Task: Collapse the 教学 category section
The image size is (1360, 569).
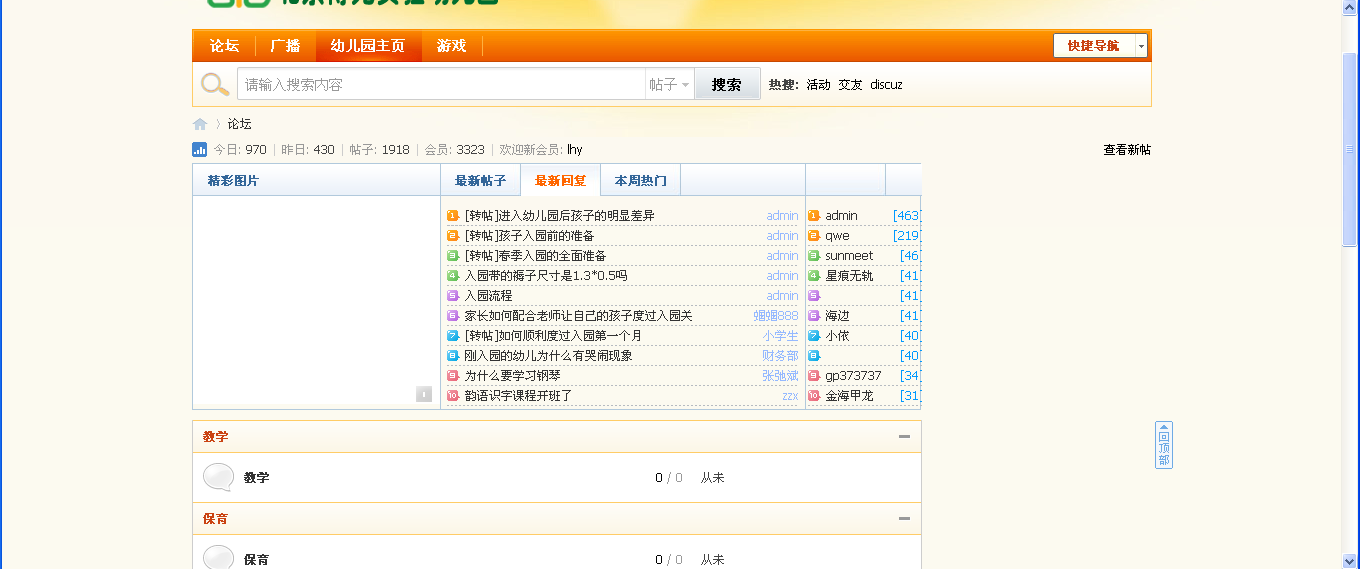Action: 904,436
